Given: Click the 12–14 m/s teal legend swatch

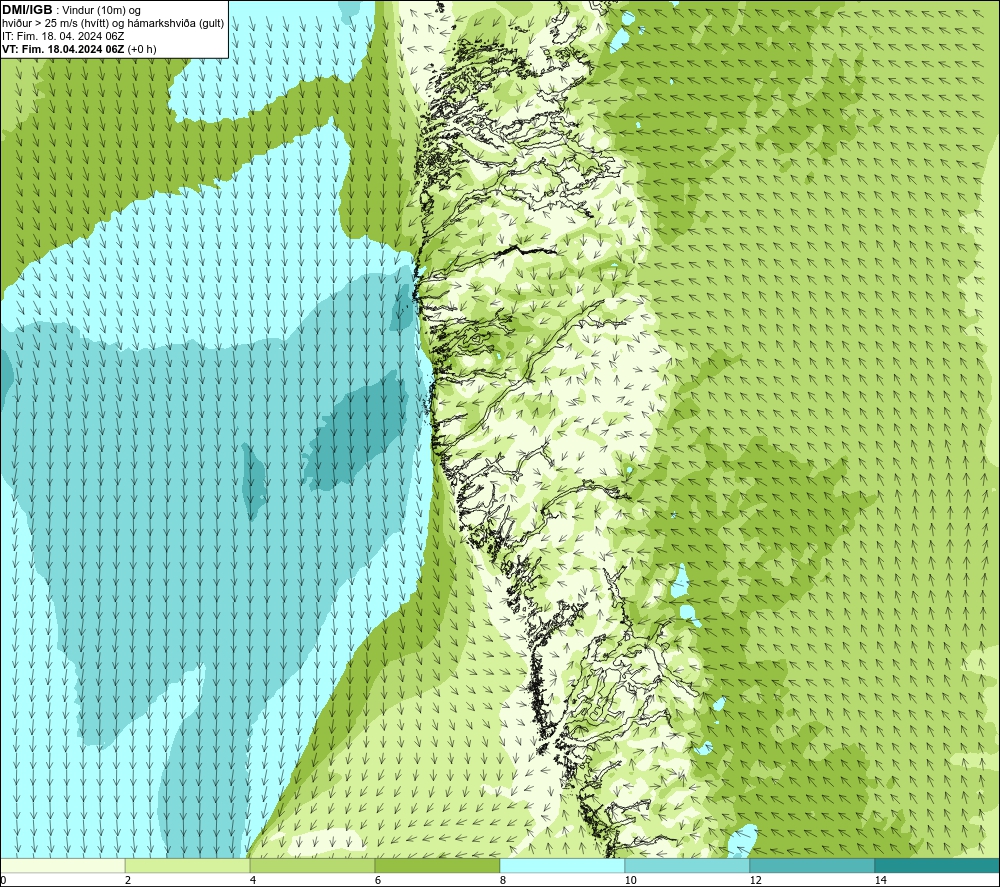Looking at the screenshot, I should (812, 865).
